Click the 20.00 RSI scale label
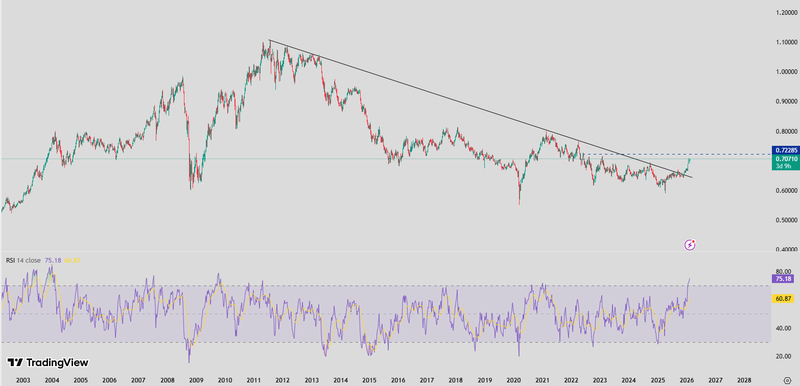The width and height of the screenshot is (800, 386). coord(783,356)
